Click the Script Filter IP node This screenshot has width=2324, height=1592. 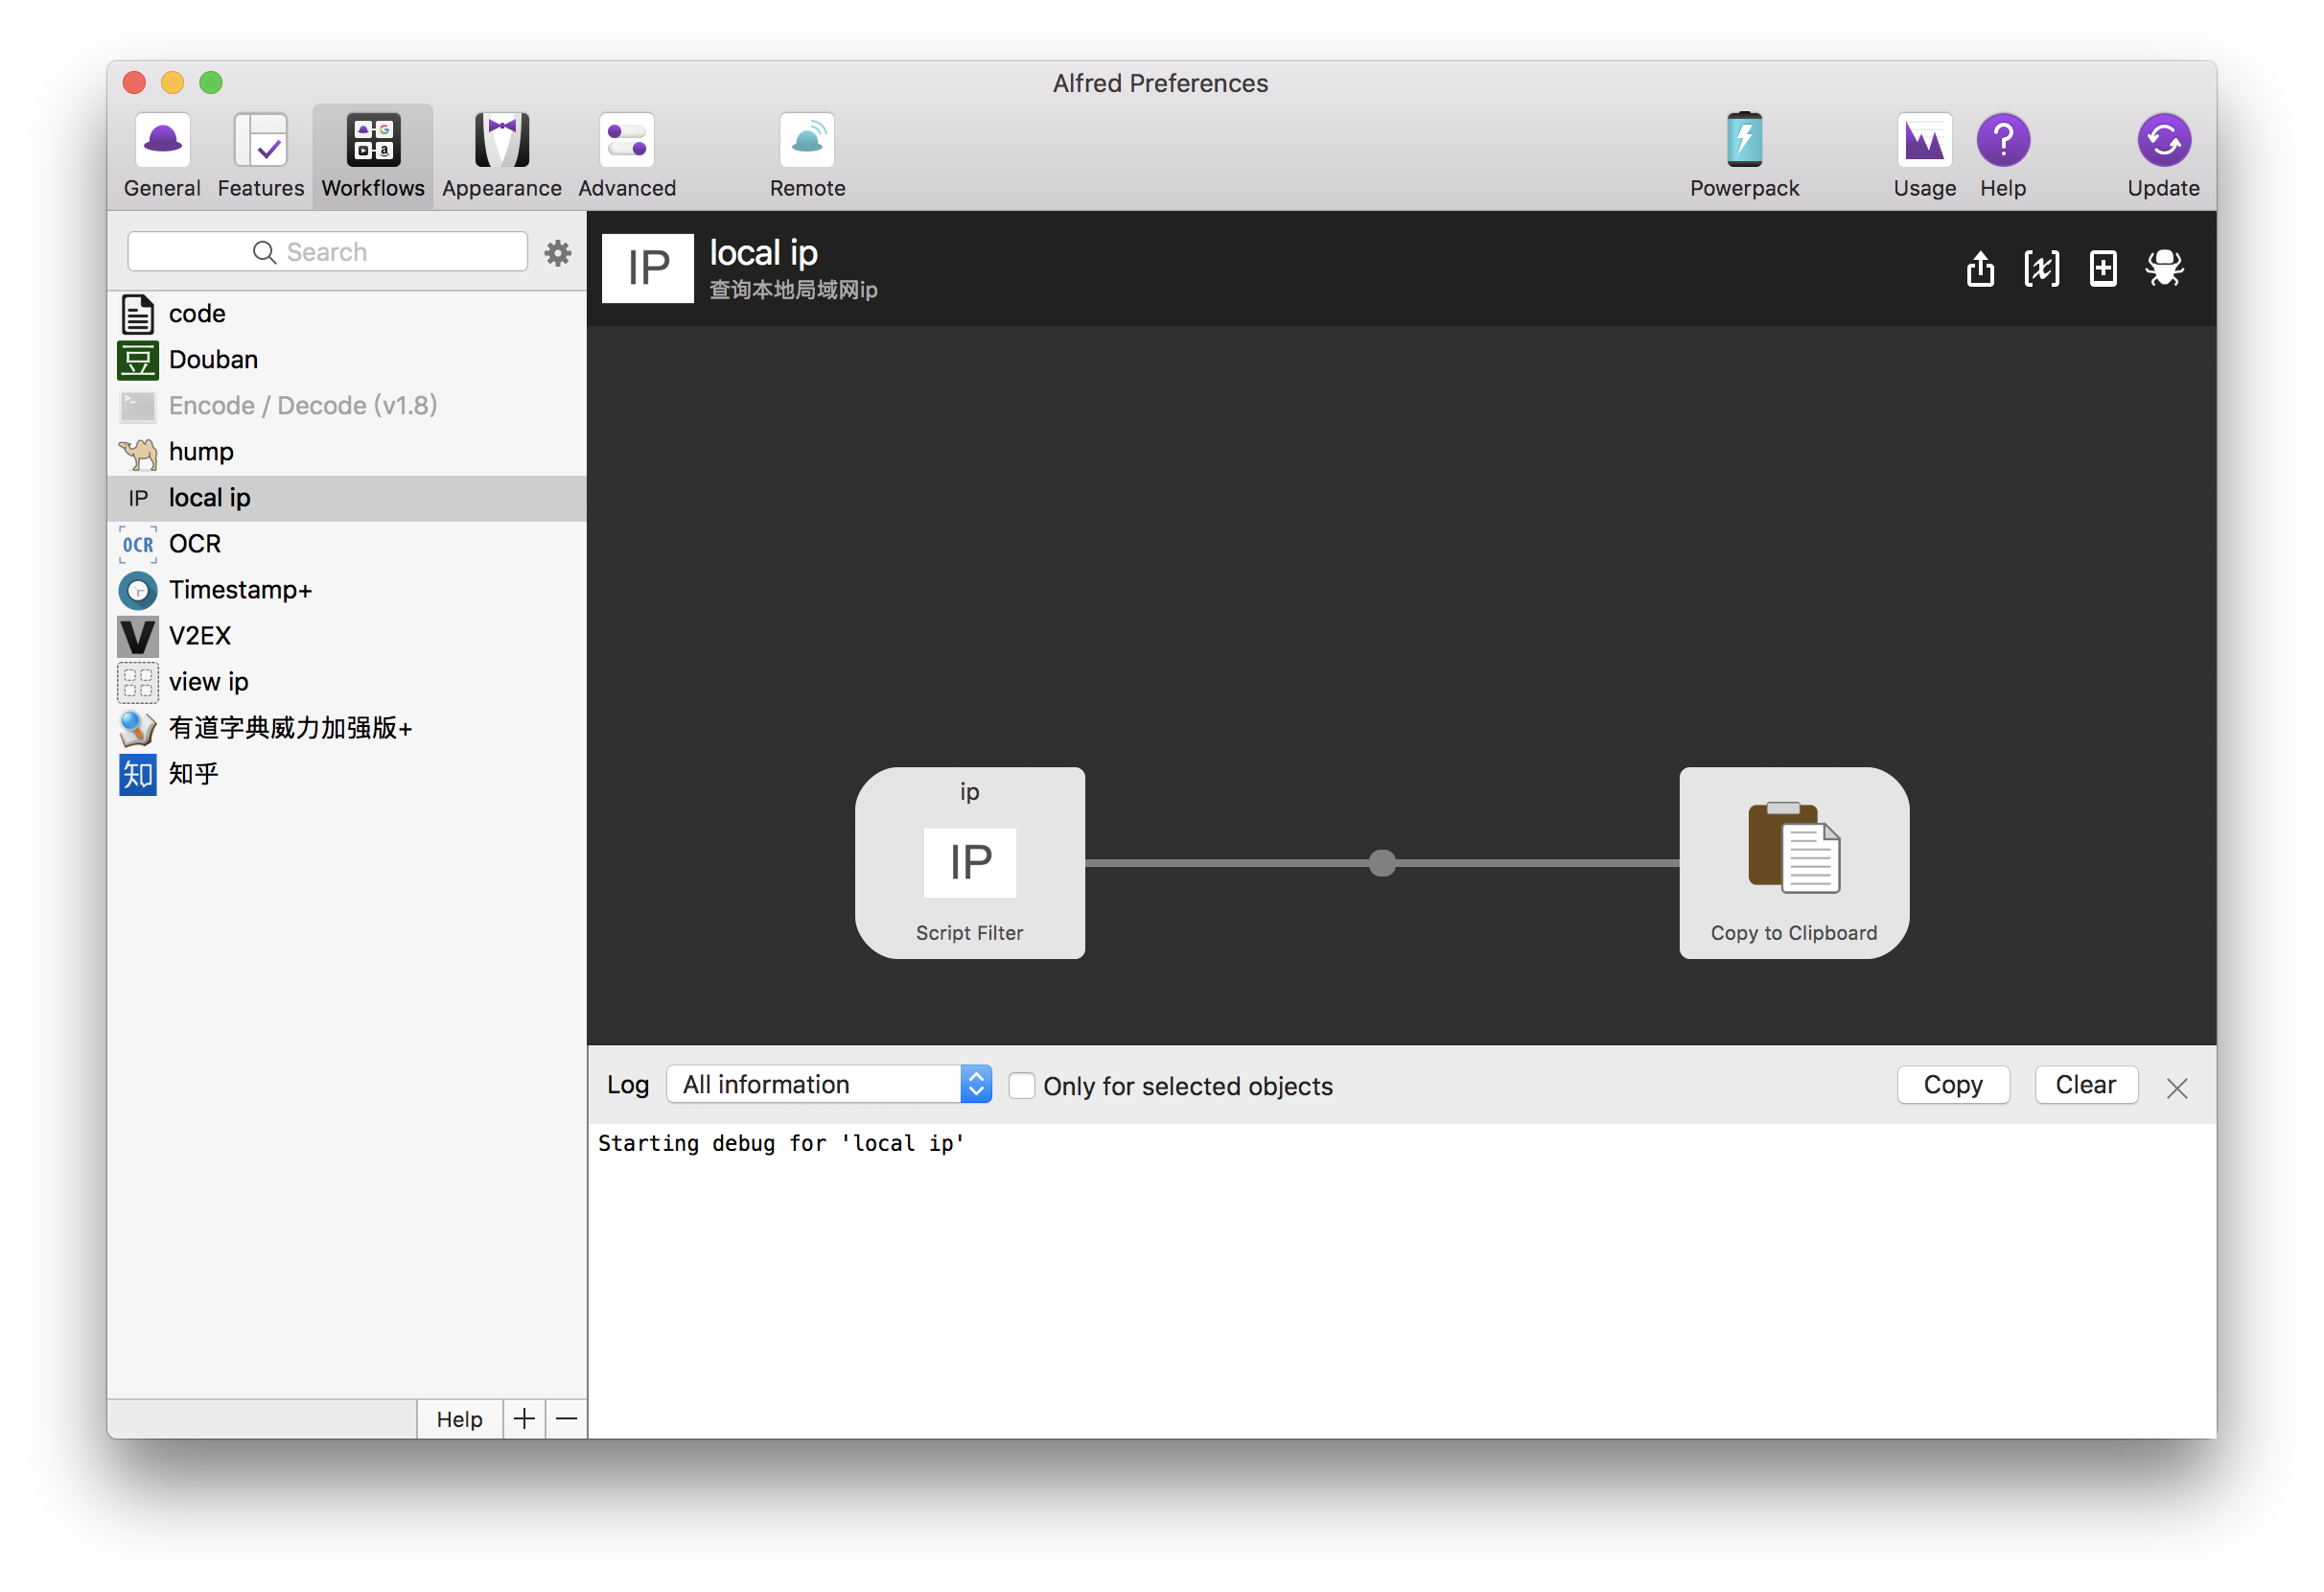click(969, 862)
